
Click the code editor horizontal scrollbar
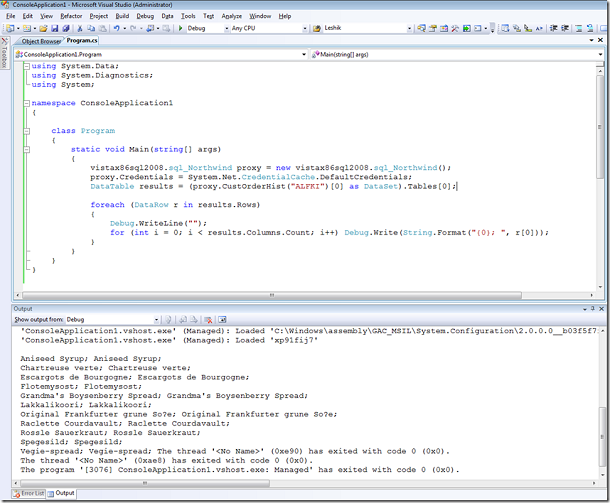272,295
